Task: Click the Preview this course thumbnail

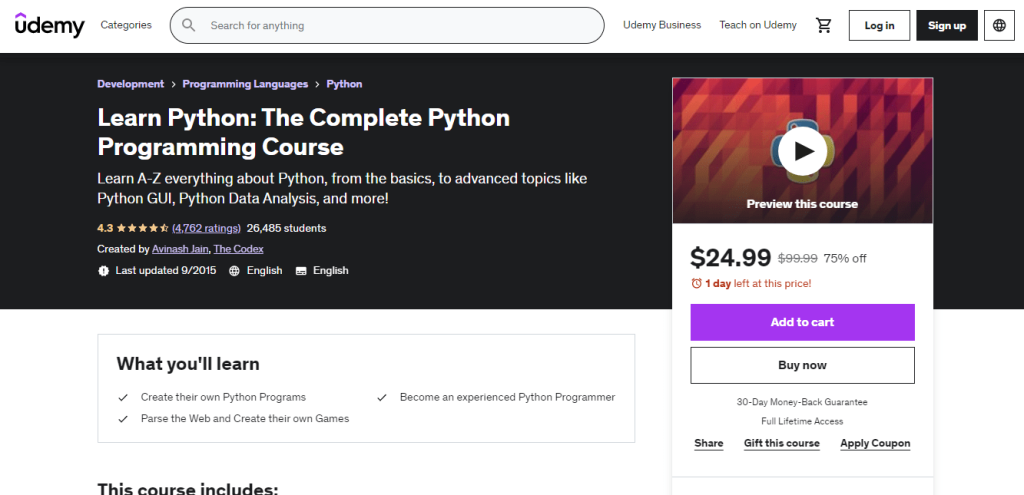Action: point(802,151)
